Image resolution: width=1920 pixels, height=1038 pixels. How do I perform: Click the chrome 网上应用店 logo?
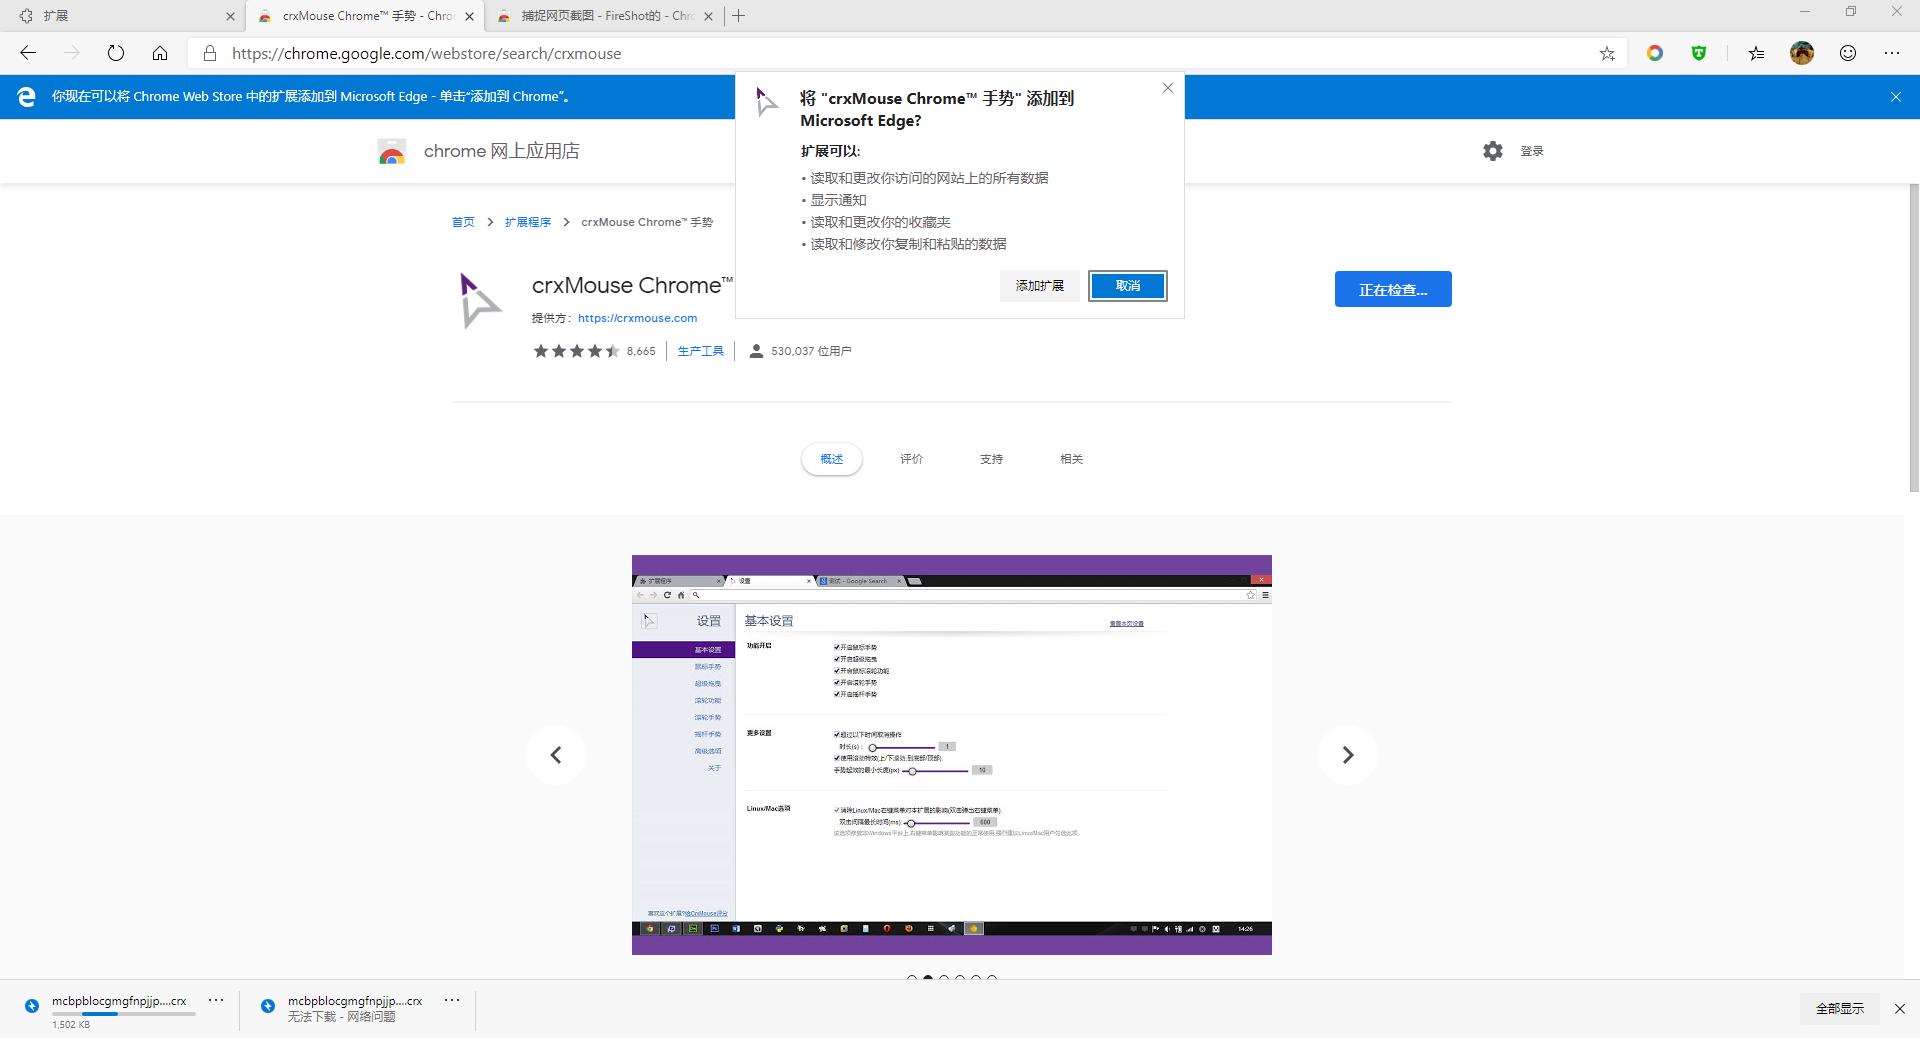pyautogui.click(x=479, y=151)
